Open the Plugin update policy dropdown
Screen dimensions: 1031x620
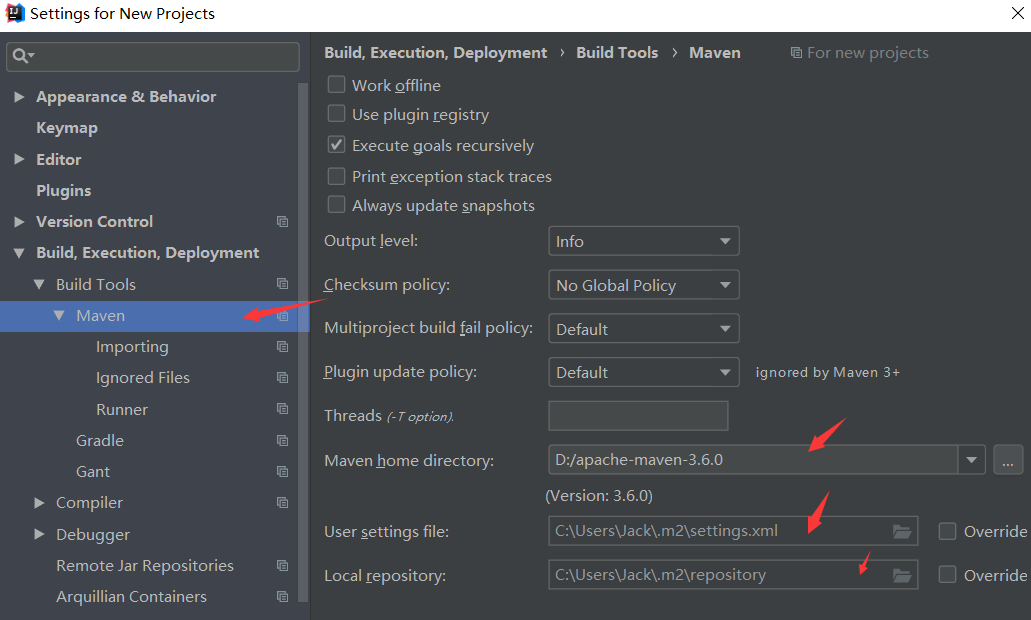pos(644,372)
